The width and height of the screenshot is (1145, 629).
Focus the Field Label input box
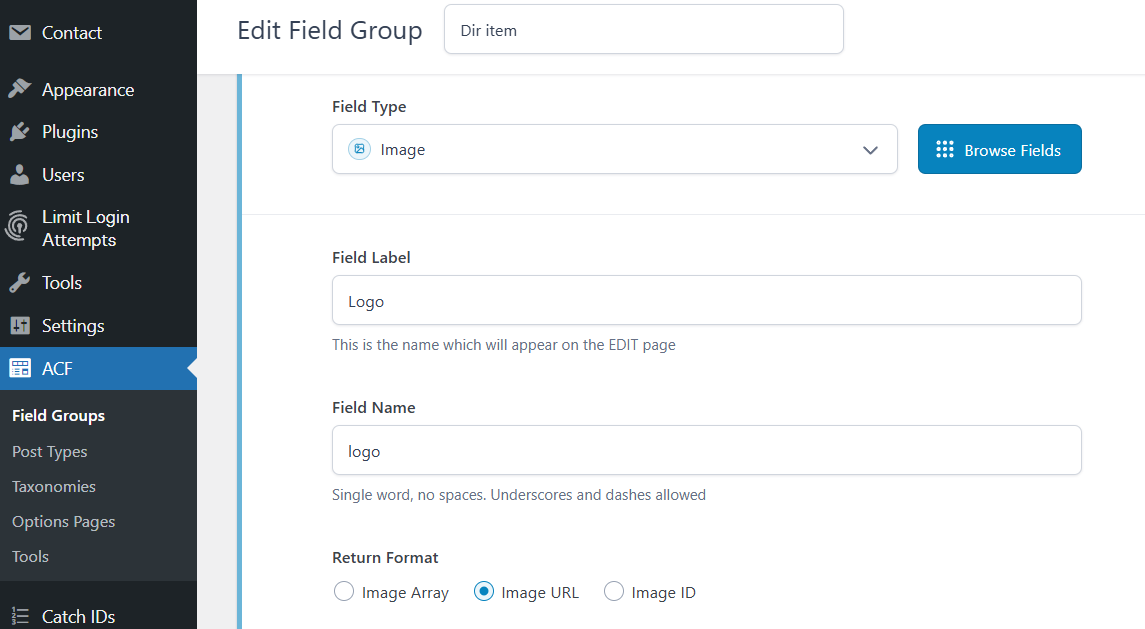coord(706,301)
